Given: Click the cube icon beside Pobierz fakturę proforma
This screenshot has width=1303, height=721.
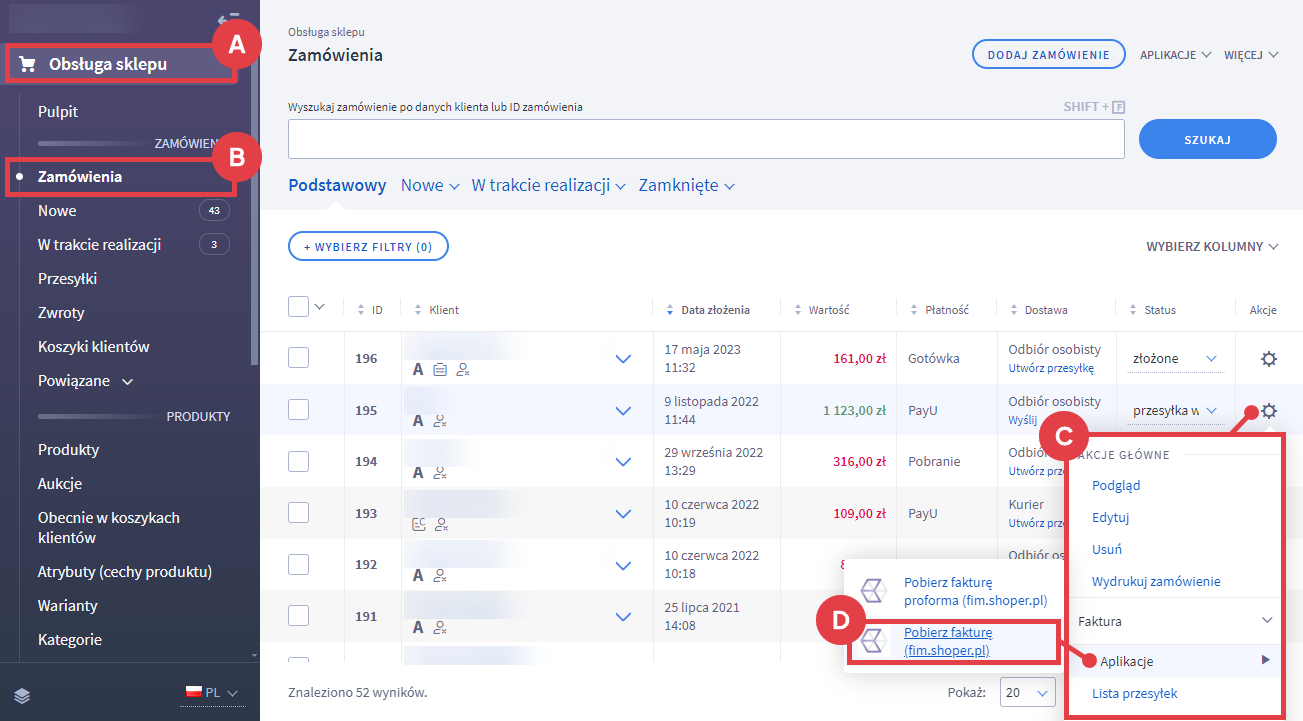Looking at the screenshot, I should [x=875, y=590].
